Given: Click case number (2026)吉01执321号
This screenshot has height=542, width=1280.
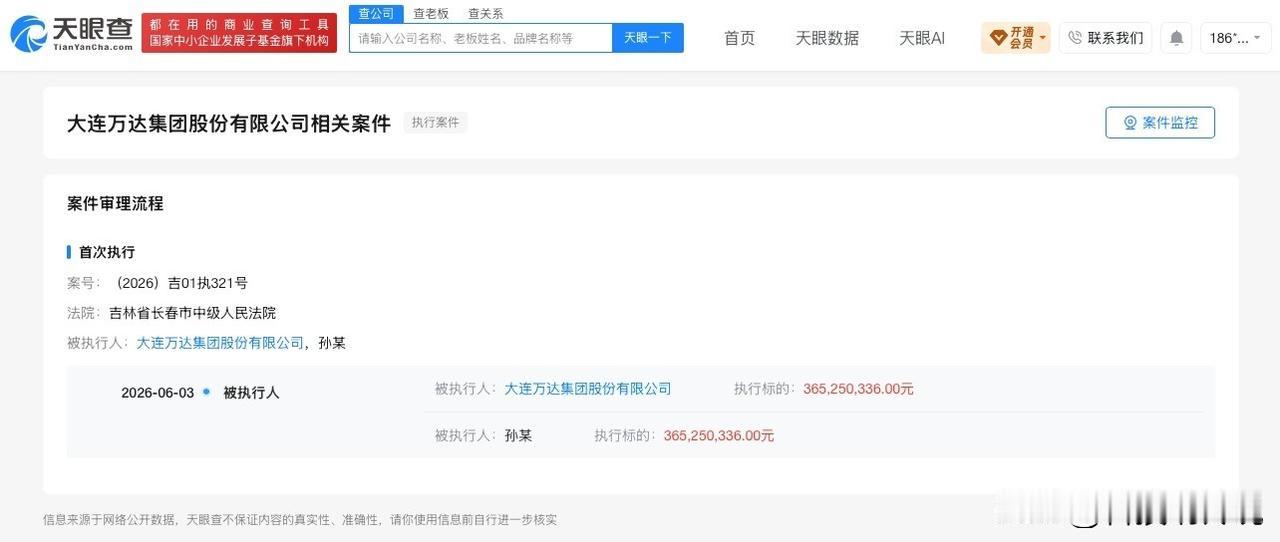Looking at the screenshot, I should [x=179, y=283].
